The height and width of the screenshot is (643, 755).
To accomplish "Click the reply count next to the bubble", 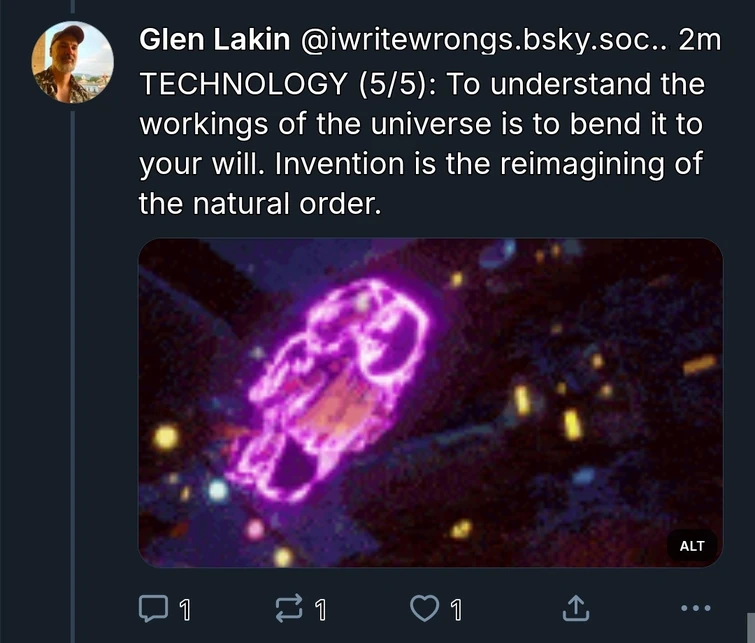I will coord(185,607).
